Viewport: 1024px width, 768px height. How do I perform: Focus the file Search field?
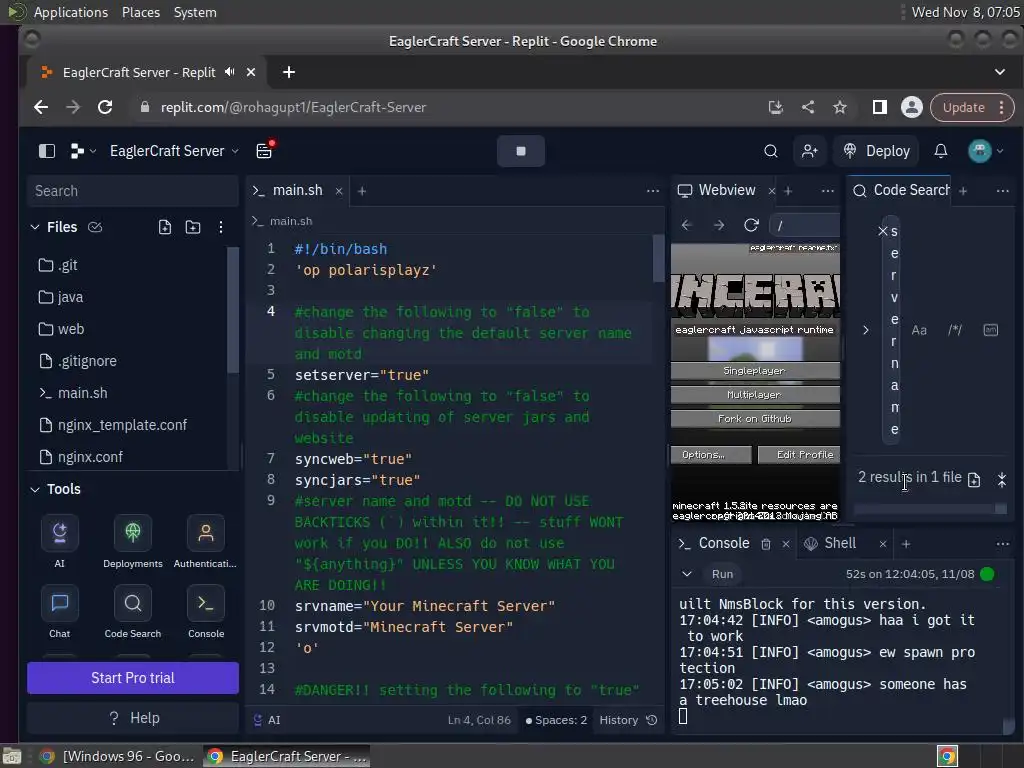(x=133, y=191)
